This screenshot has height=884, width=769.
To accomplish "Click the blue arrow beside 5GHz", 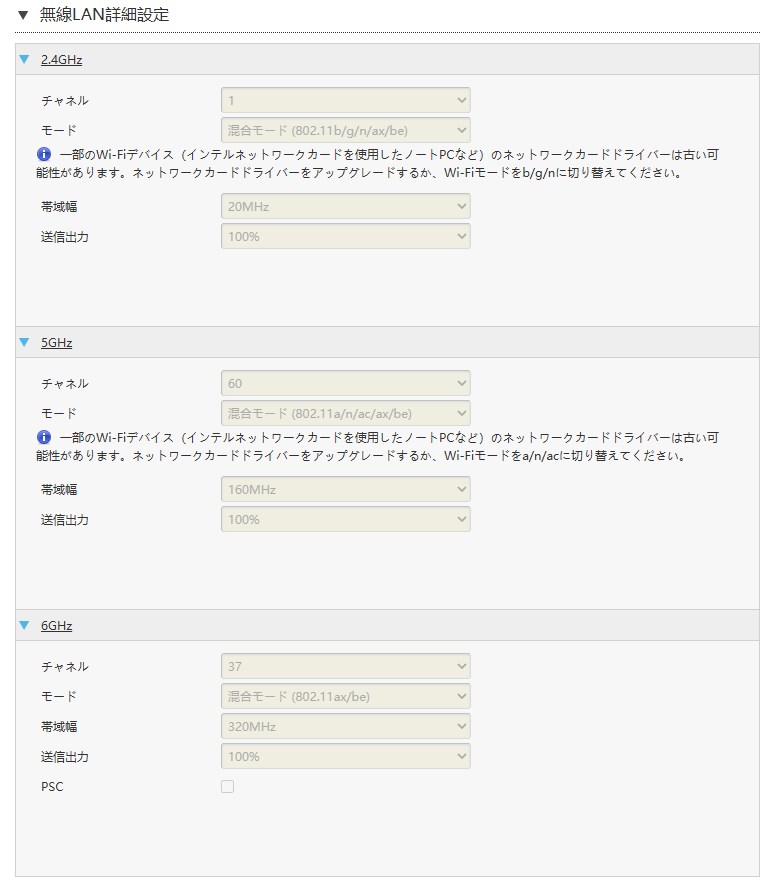I will [24, 343].
